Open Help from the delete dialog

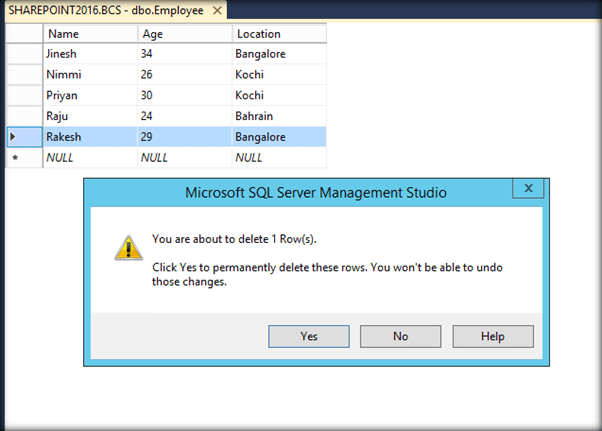(492, 336)
